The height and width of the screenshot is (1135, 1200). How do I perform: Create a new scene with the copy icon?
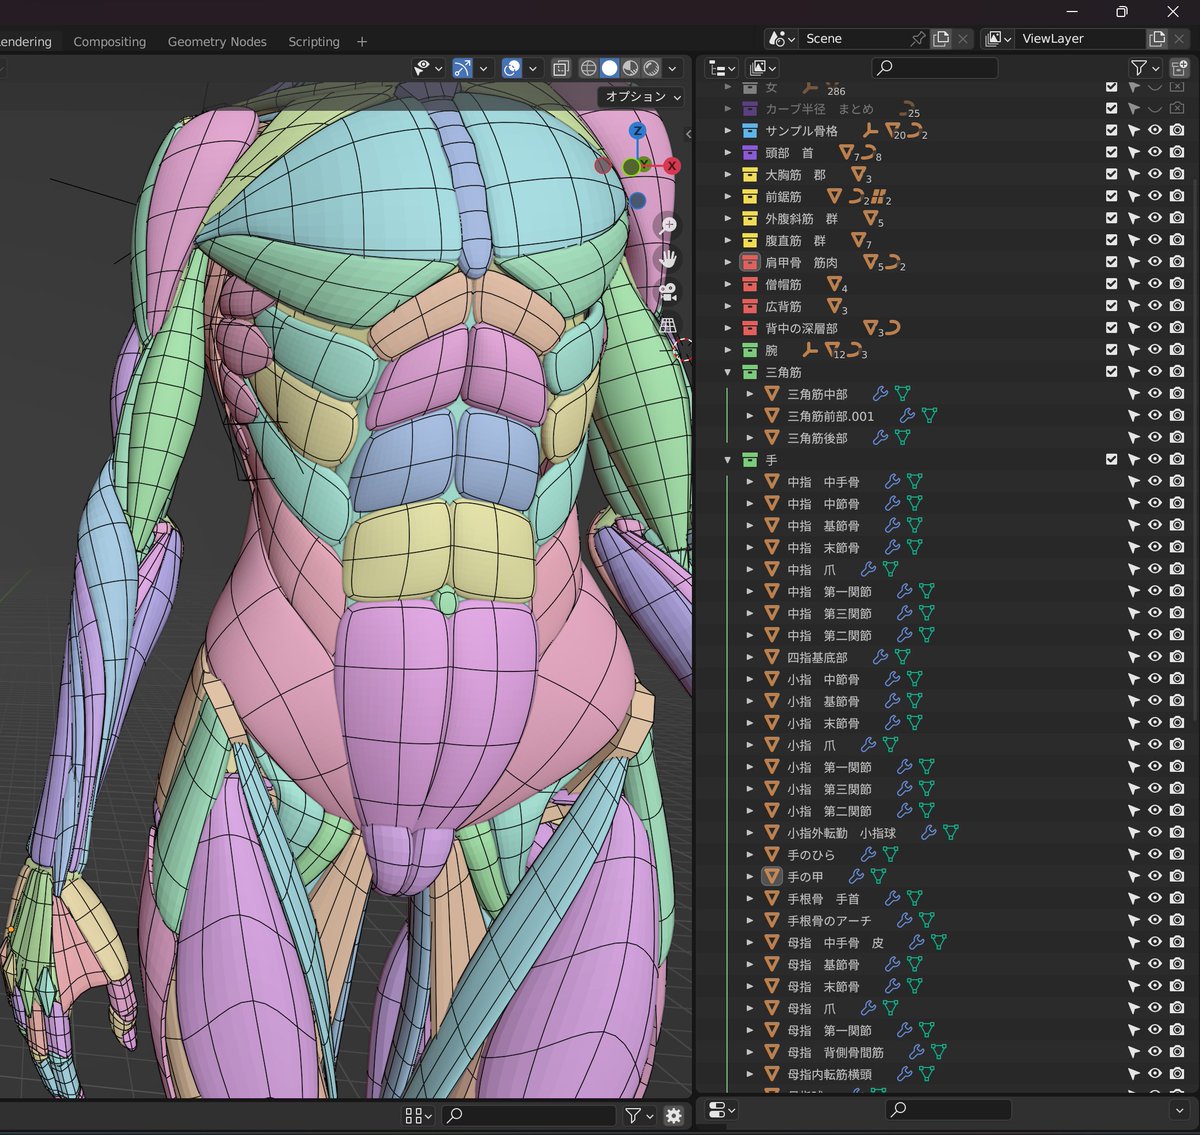(941, 38)
